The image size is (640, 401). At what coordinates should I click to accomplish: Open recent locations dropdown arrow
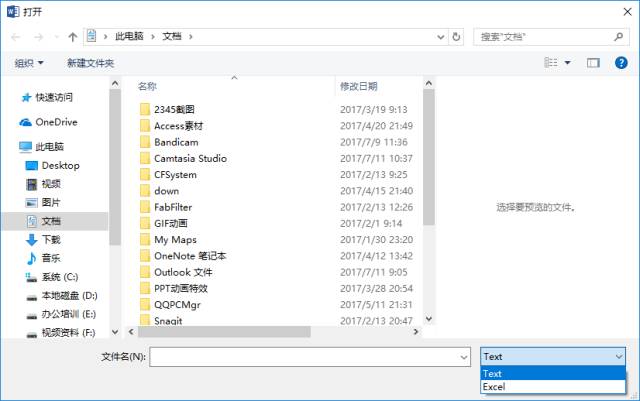56,37
